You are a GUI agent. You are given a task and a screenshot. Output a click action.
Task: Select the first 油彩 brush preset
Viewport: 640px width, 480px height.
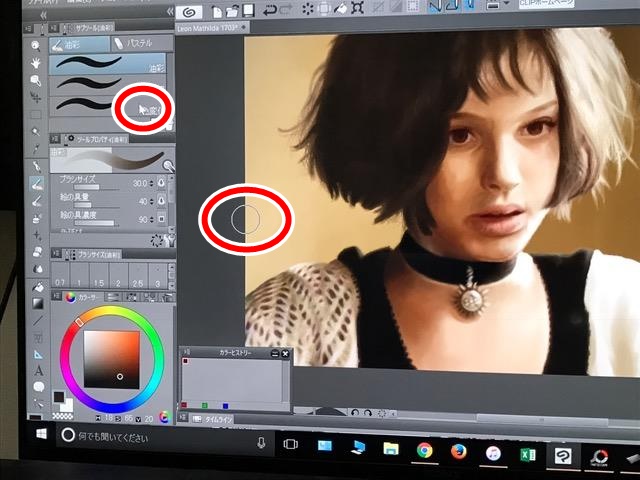pyautogui.click(x=108, y=64)
